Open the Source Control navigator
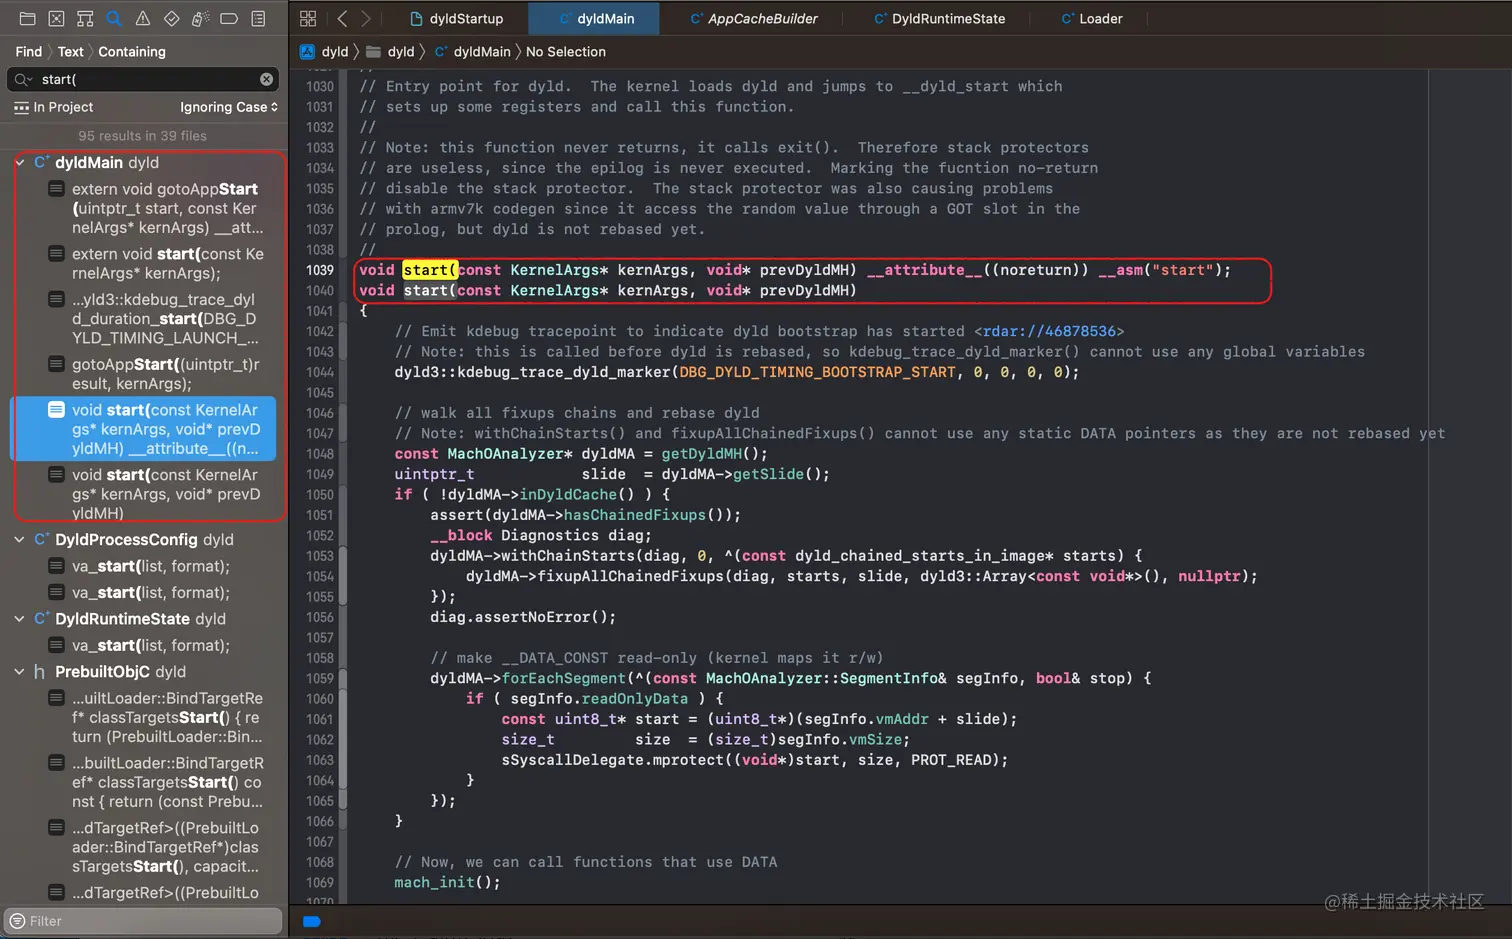This screenshot has width=1512, height=939. click(x=57, y=18)
